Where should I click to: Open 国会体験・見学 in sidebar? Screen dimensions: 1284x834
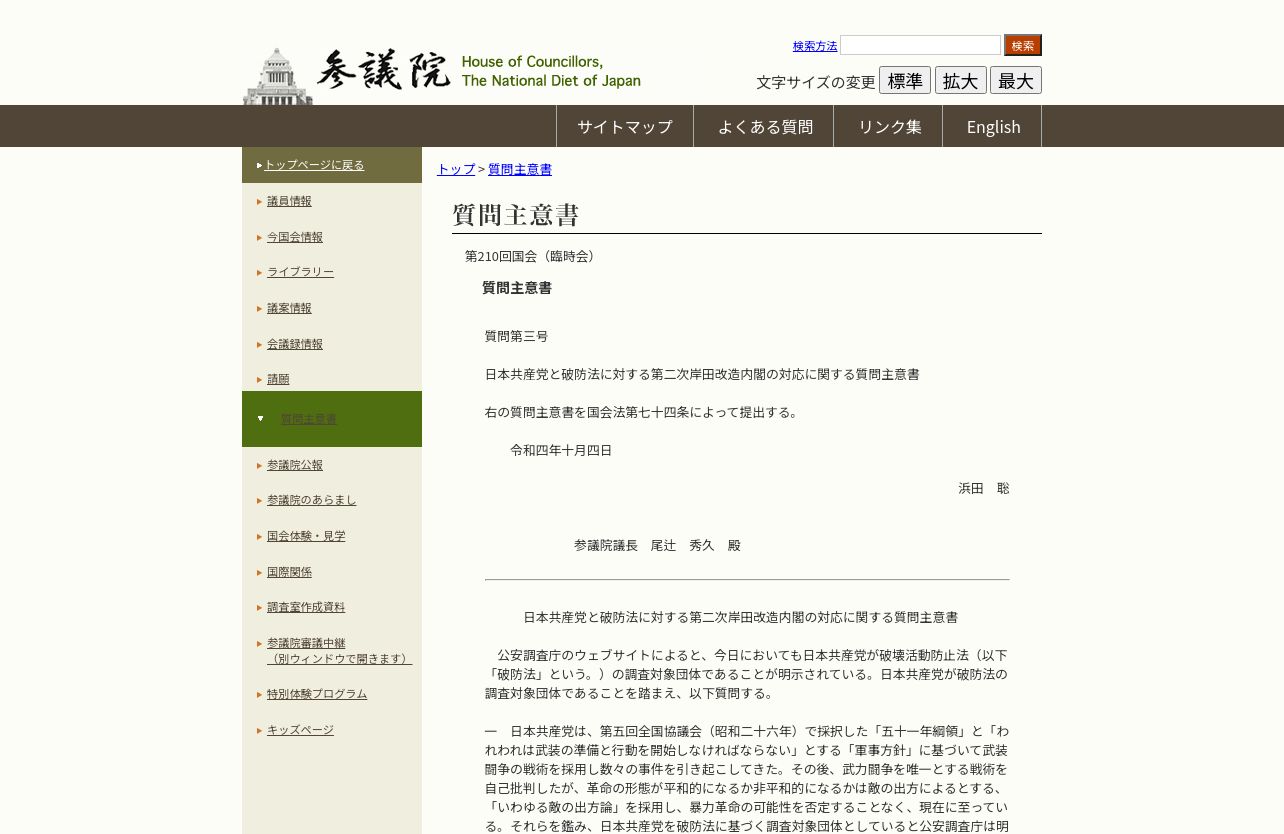tap(306, 536)
